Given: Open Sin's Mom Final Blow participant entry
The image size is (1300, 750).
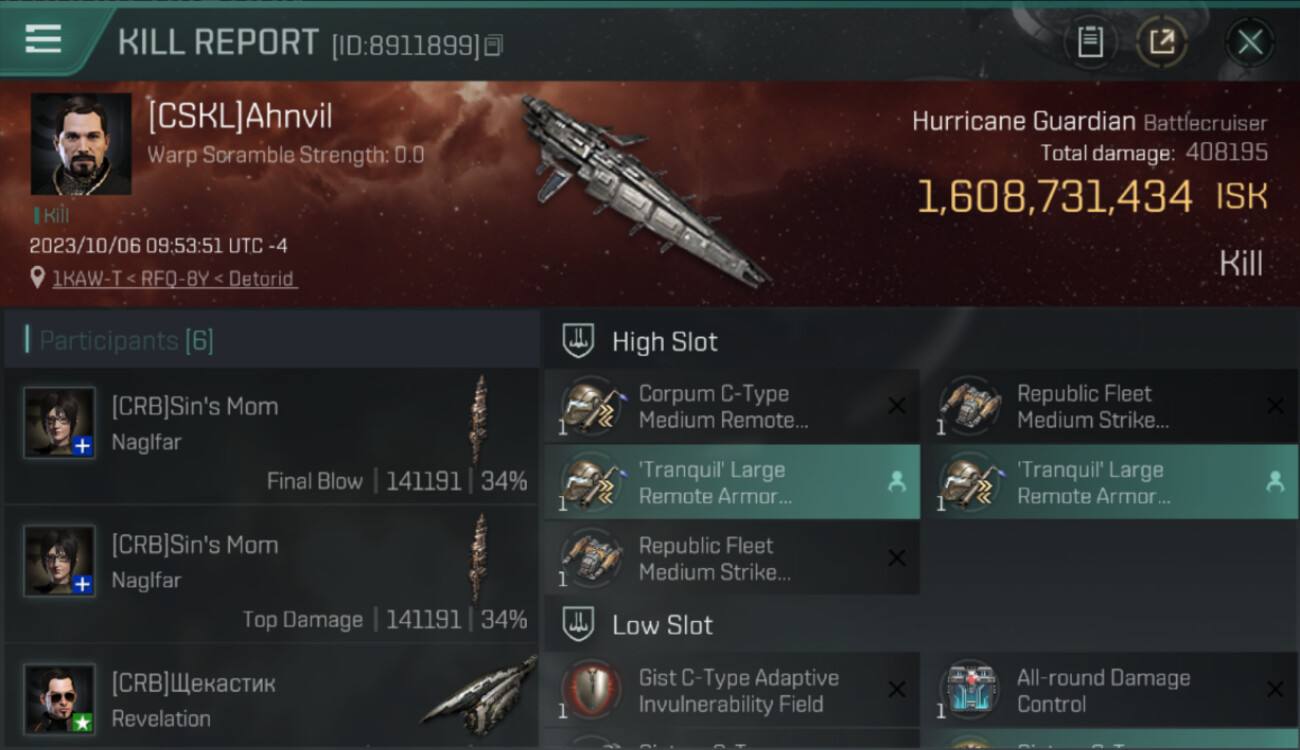Looking at the screenshot, I should 272,436.
